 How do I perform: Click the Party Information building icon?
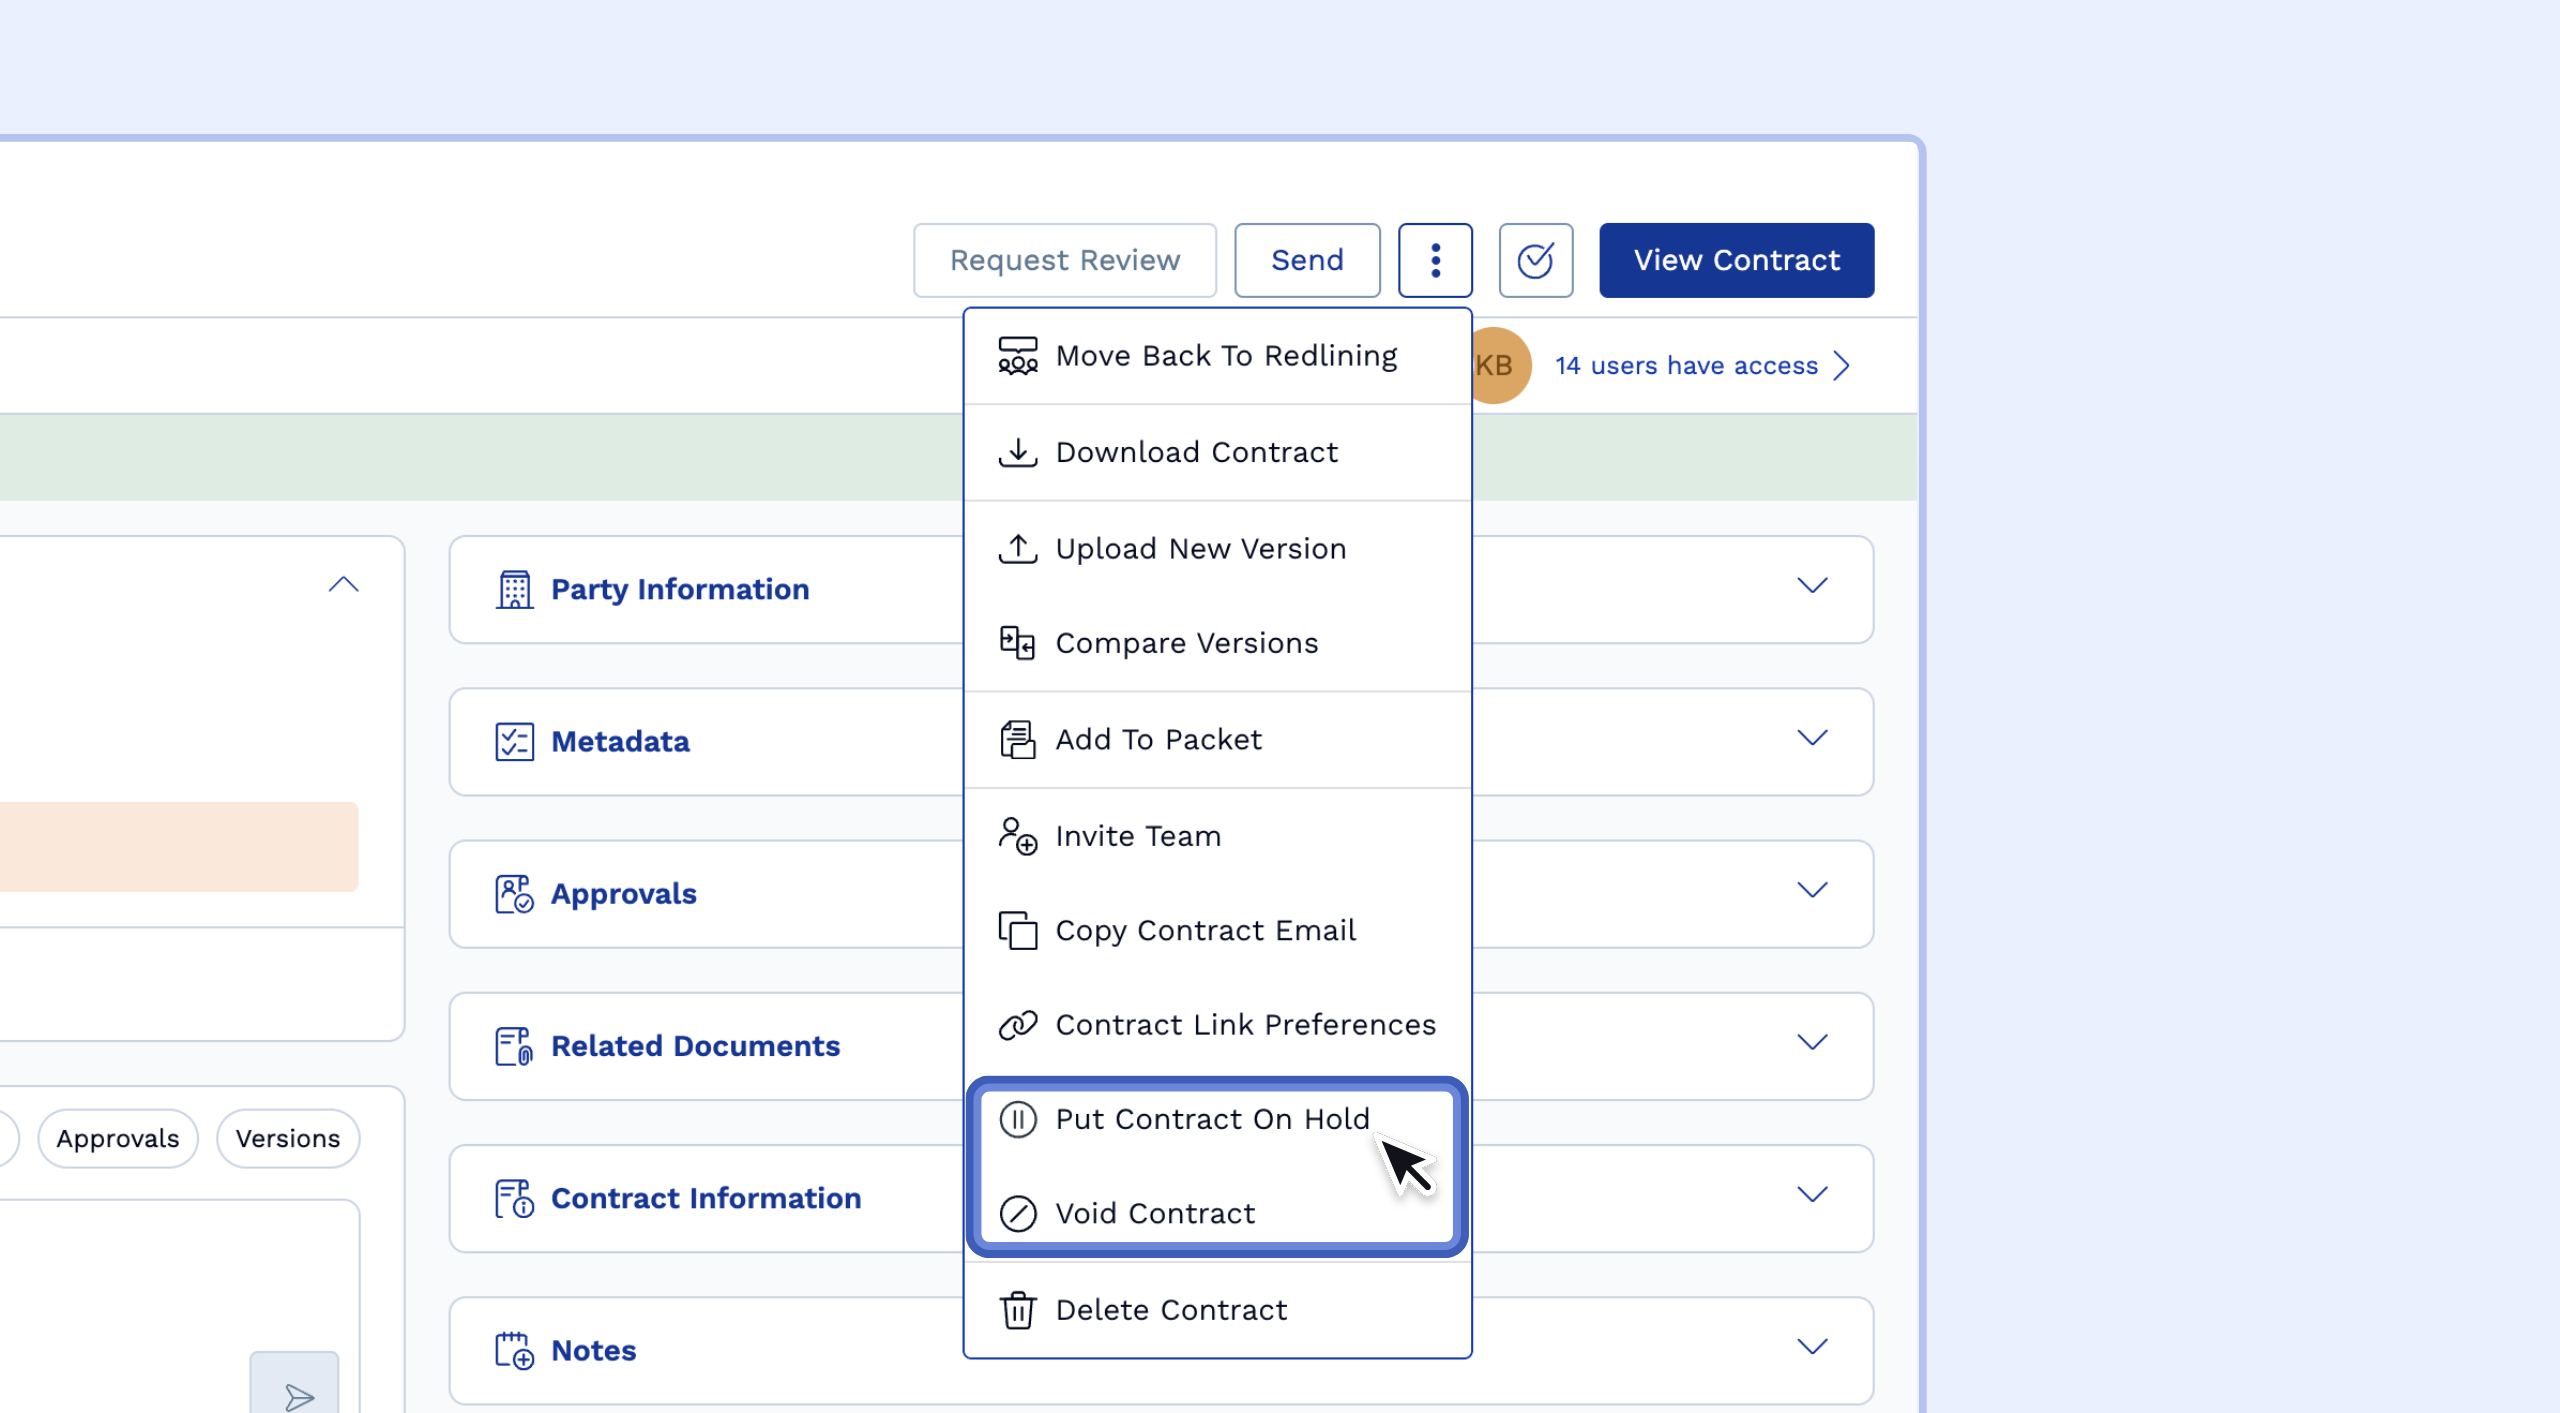tap(514, 589)
